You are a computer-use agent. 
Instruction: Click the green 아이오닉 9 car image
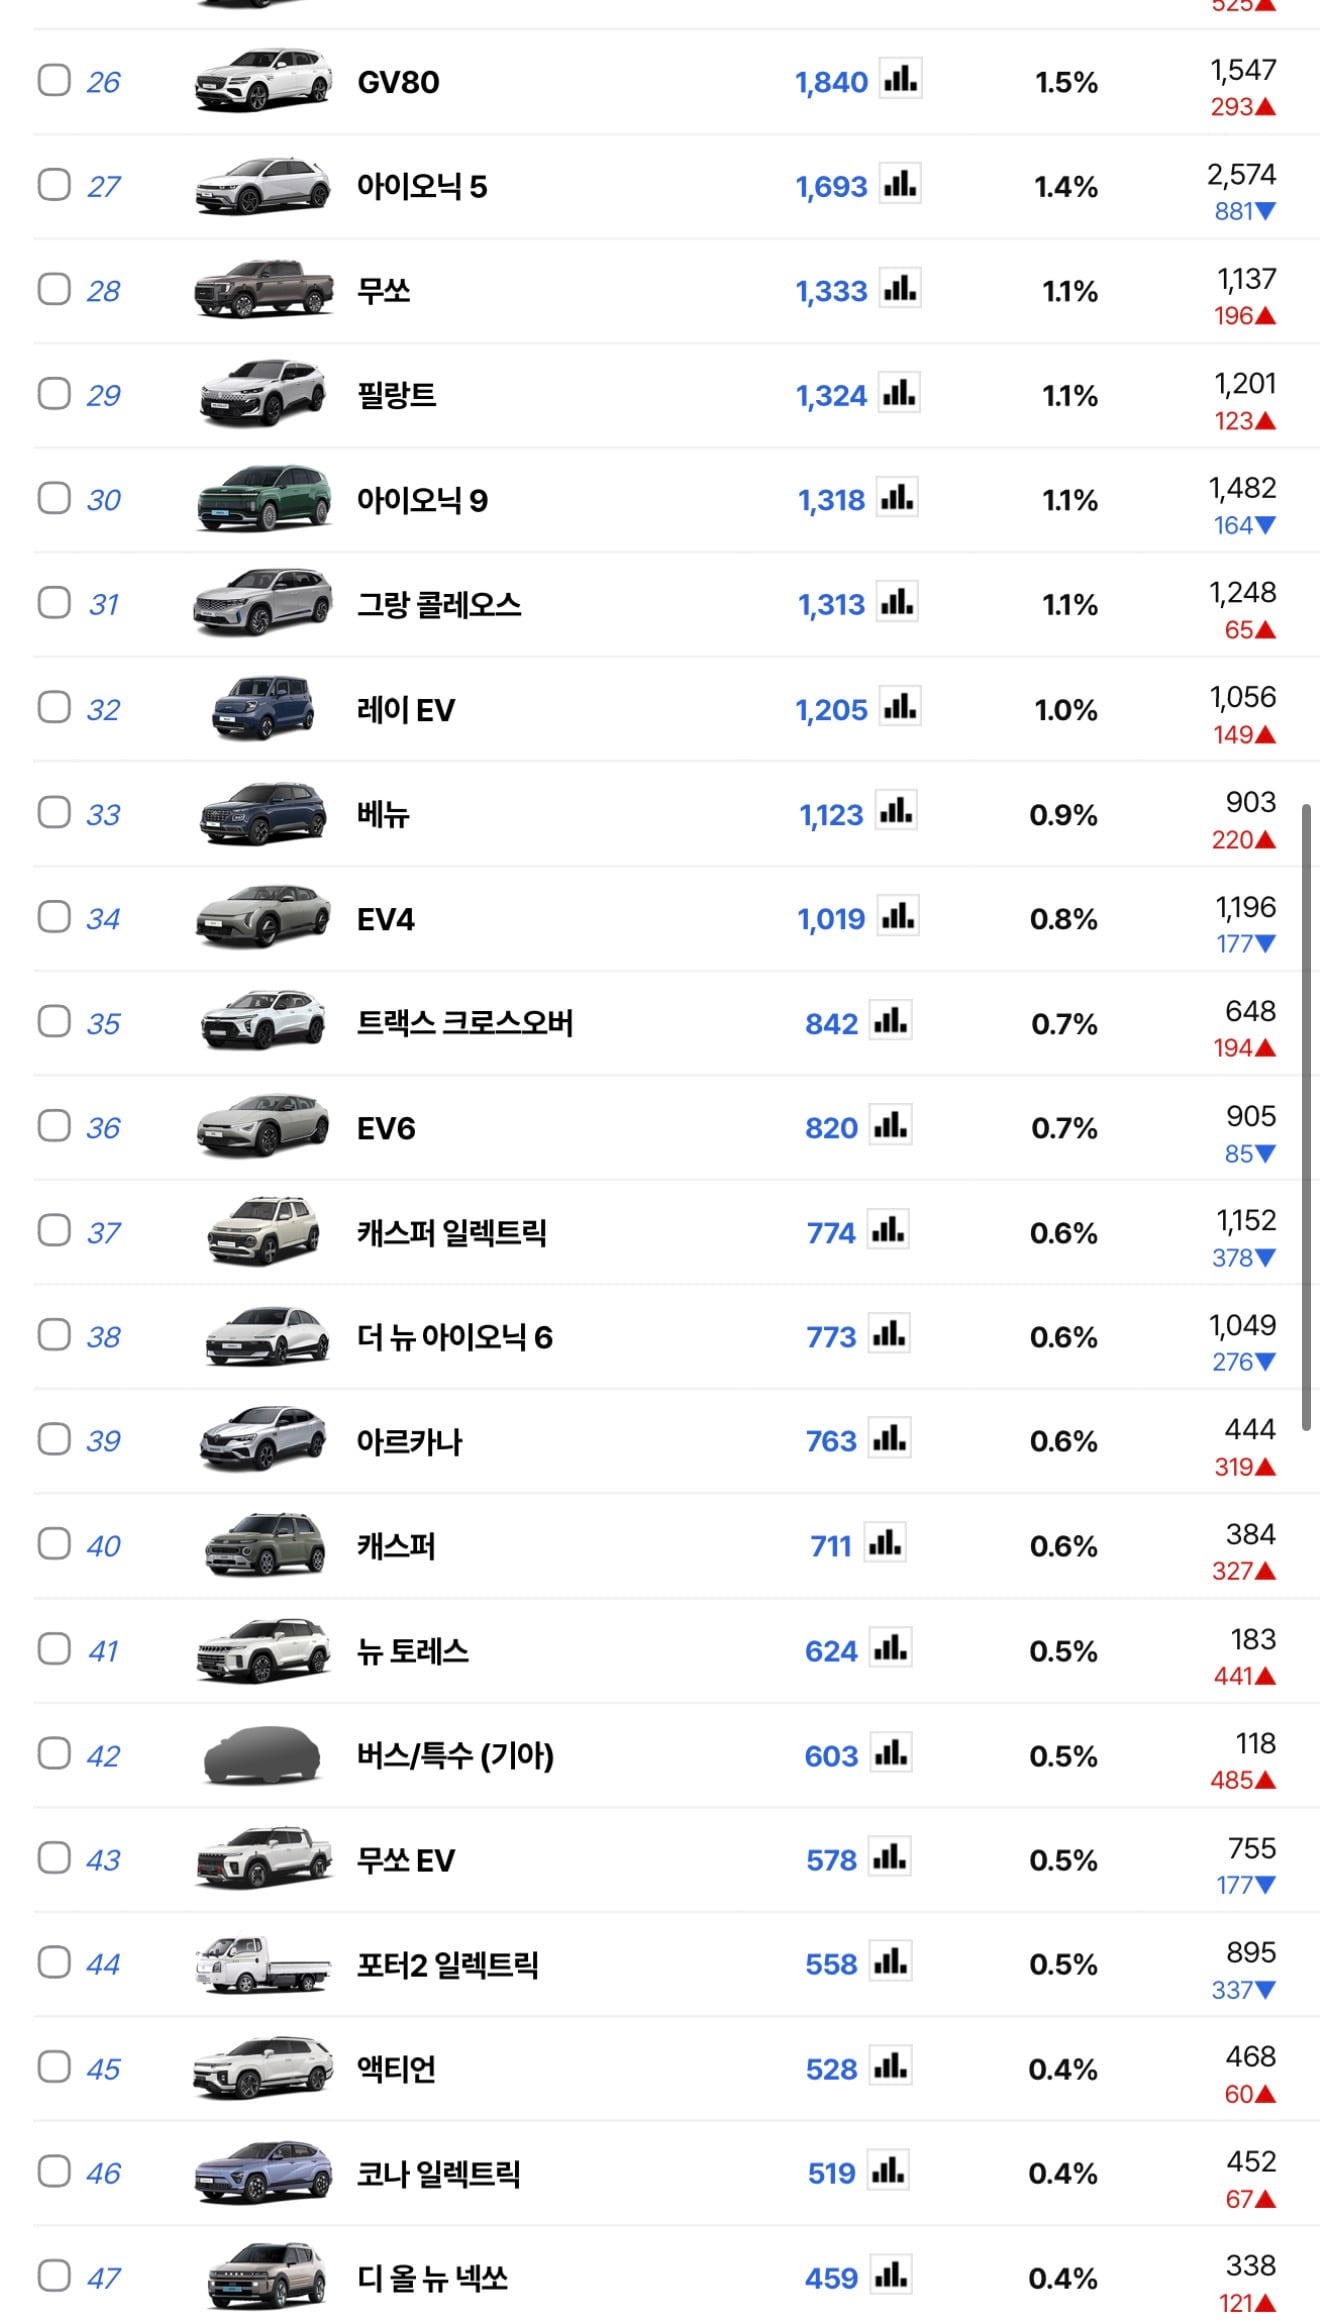point(263,498)
